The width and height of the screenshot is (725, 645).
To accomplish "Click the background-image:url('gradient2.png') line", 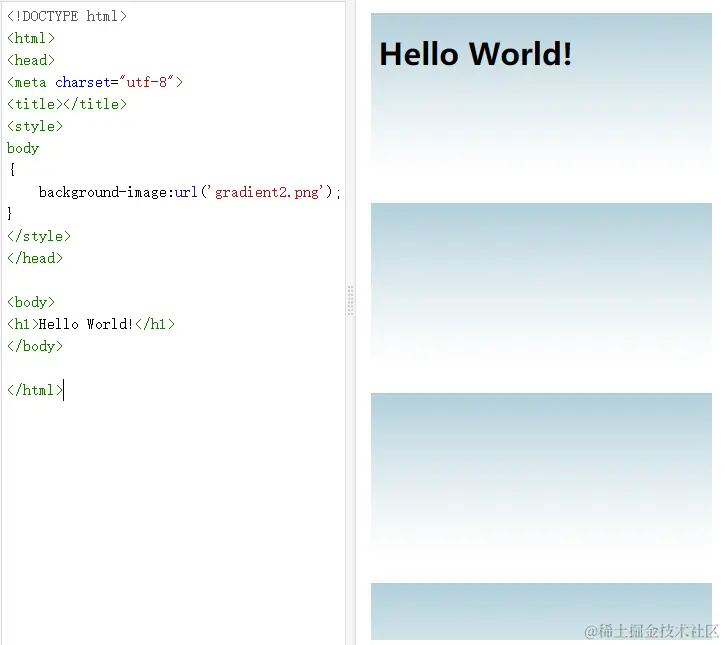I will [190, 192].
